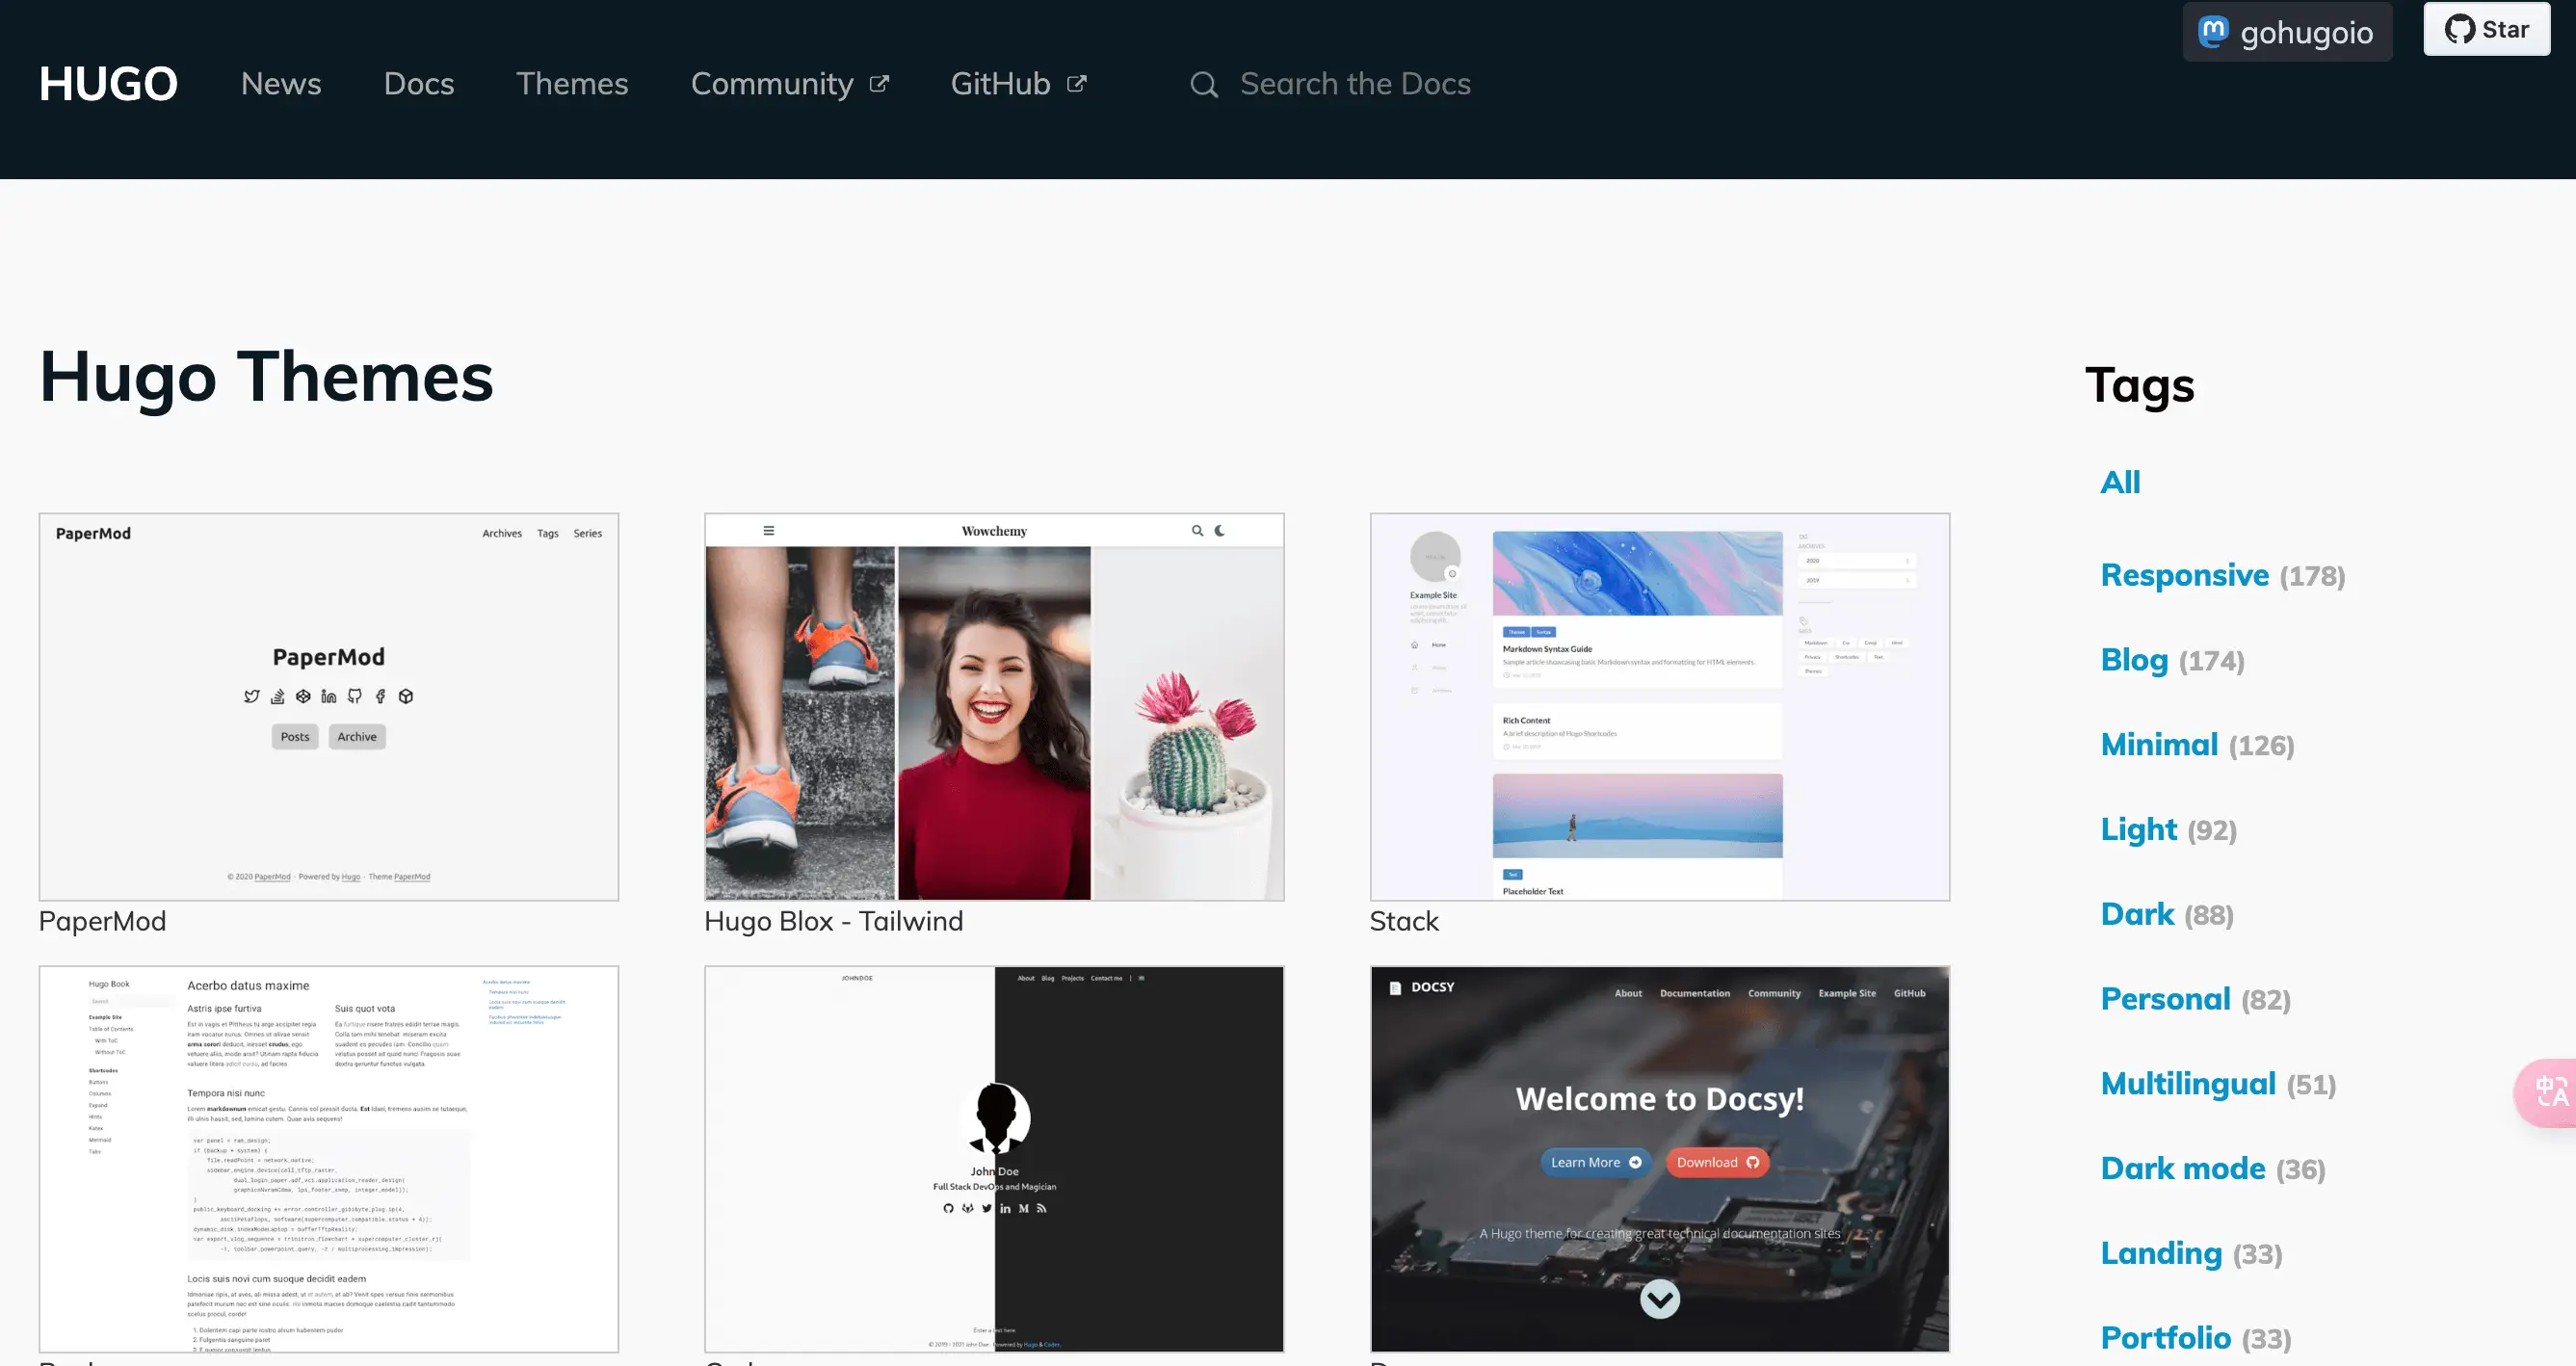
Task: Click Learn More in Docsy preview
Action: pyautogui.click(x=1595, y=1162)
